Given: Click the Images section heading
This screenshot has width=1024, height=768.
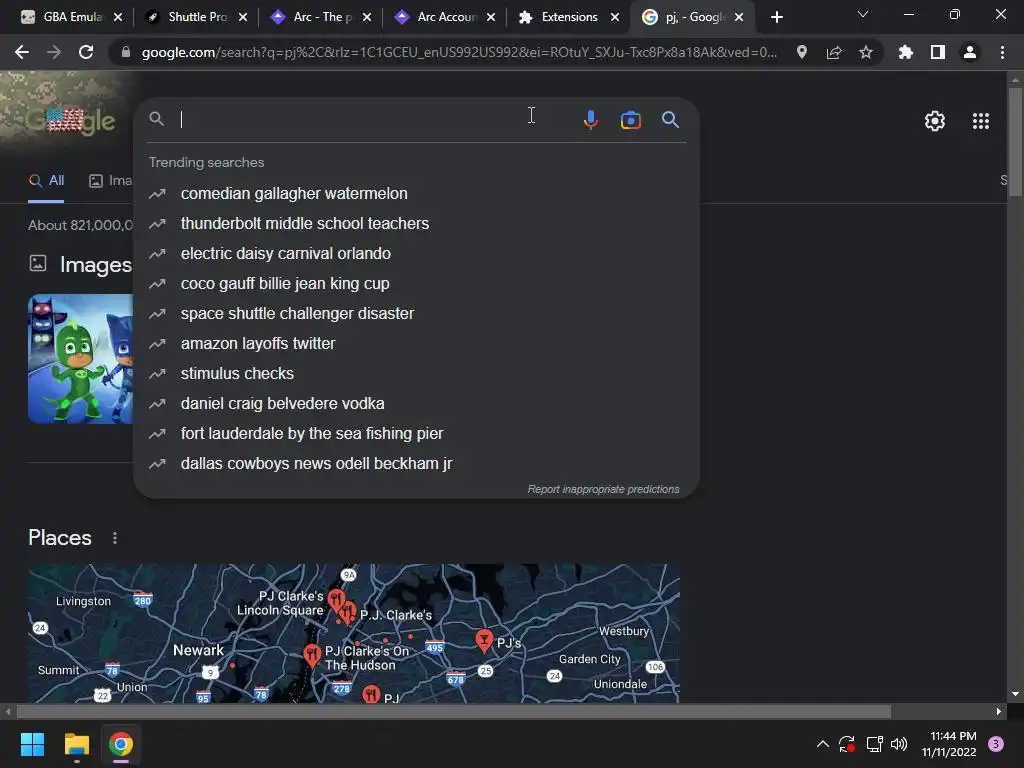Looking at the screenshot, I should pyautogui.click(x=96, y=264).
